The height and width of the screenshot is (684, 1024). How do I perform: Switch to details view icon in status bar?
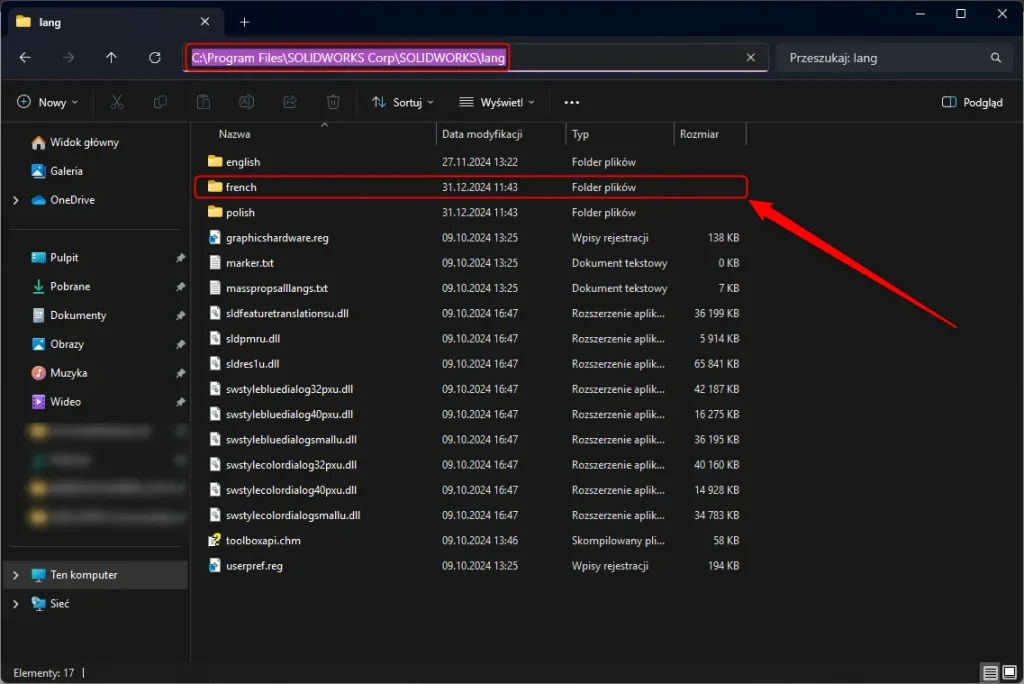point(990,672)
